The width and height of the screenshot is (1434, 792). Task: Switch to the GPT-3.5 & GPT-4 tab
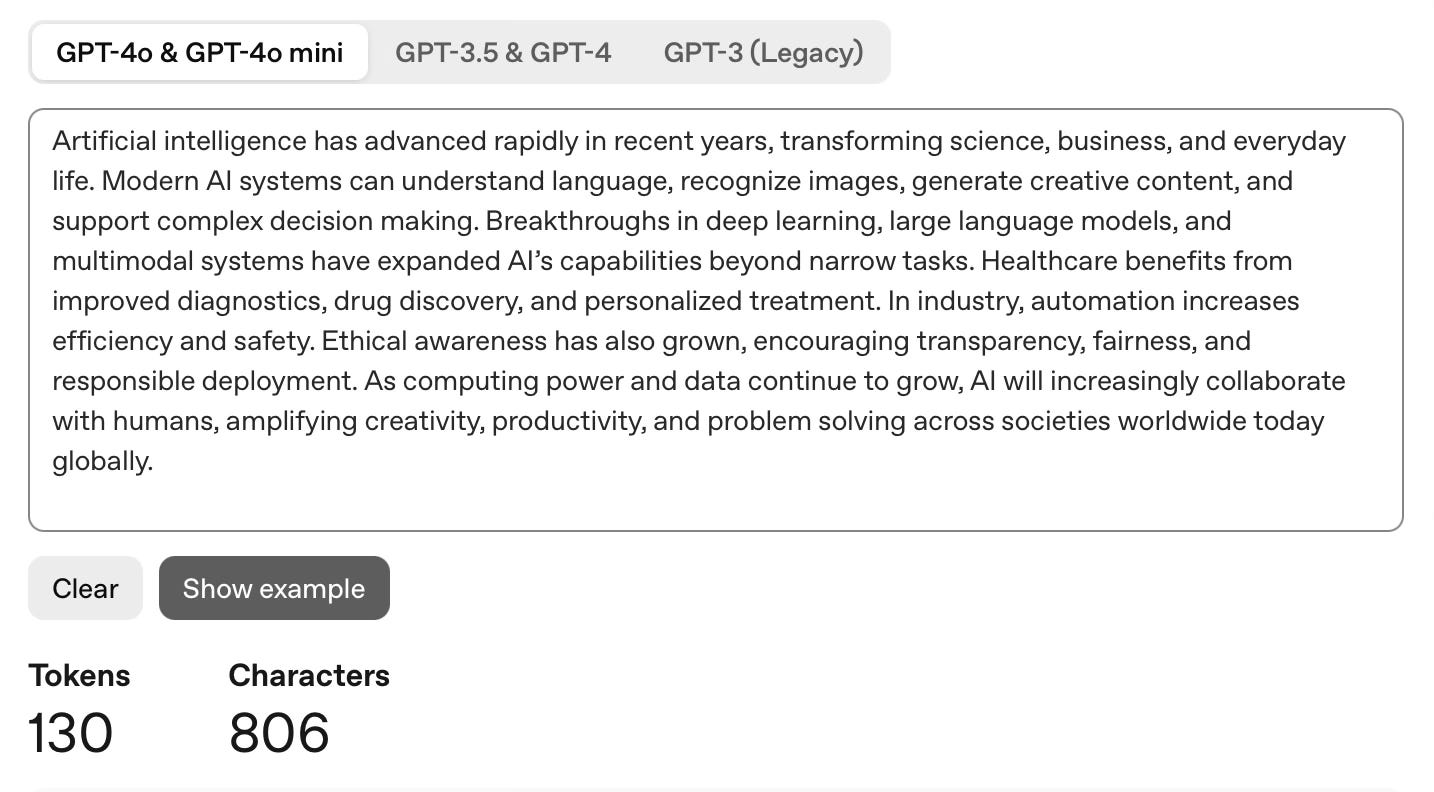tap(503, 51)
